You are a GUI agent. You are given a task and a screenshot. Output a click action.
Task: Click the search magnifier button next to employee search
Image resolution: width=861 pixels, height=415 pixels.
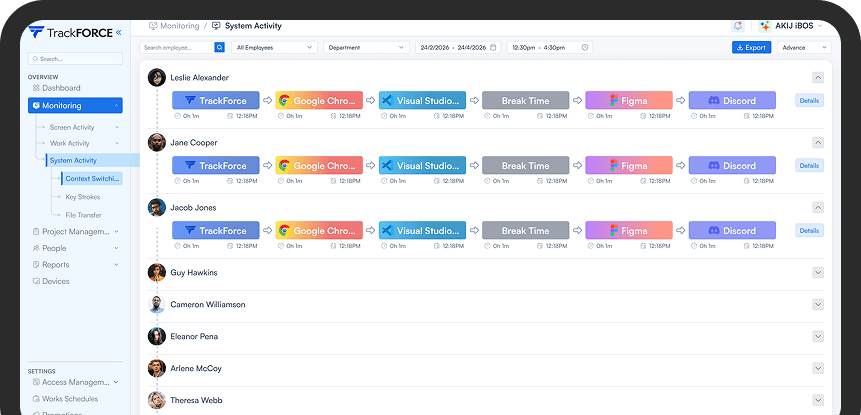(220, 48)
